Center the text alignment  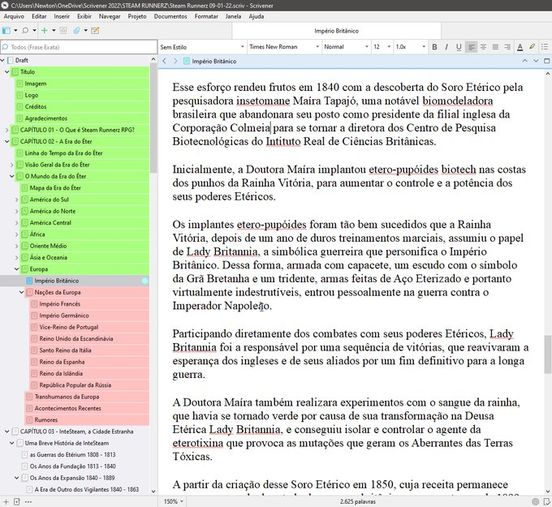(x=483, y=47)
